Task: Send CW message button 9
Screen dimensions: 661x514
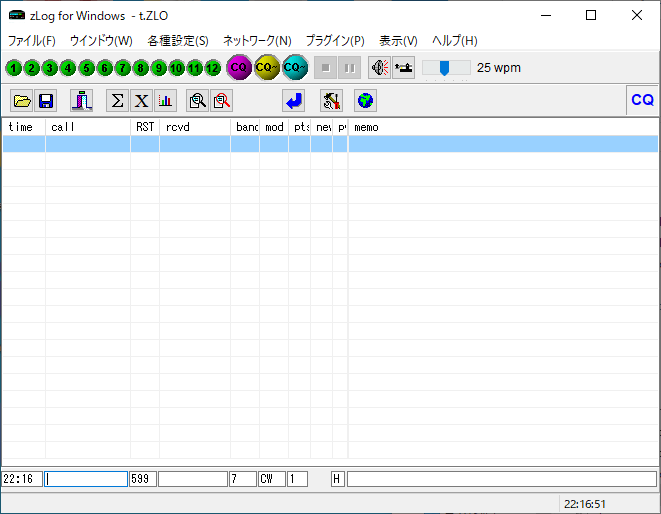Action: [159, 68]
